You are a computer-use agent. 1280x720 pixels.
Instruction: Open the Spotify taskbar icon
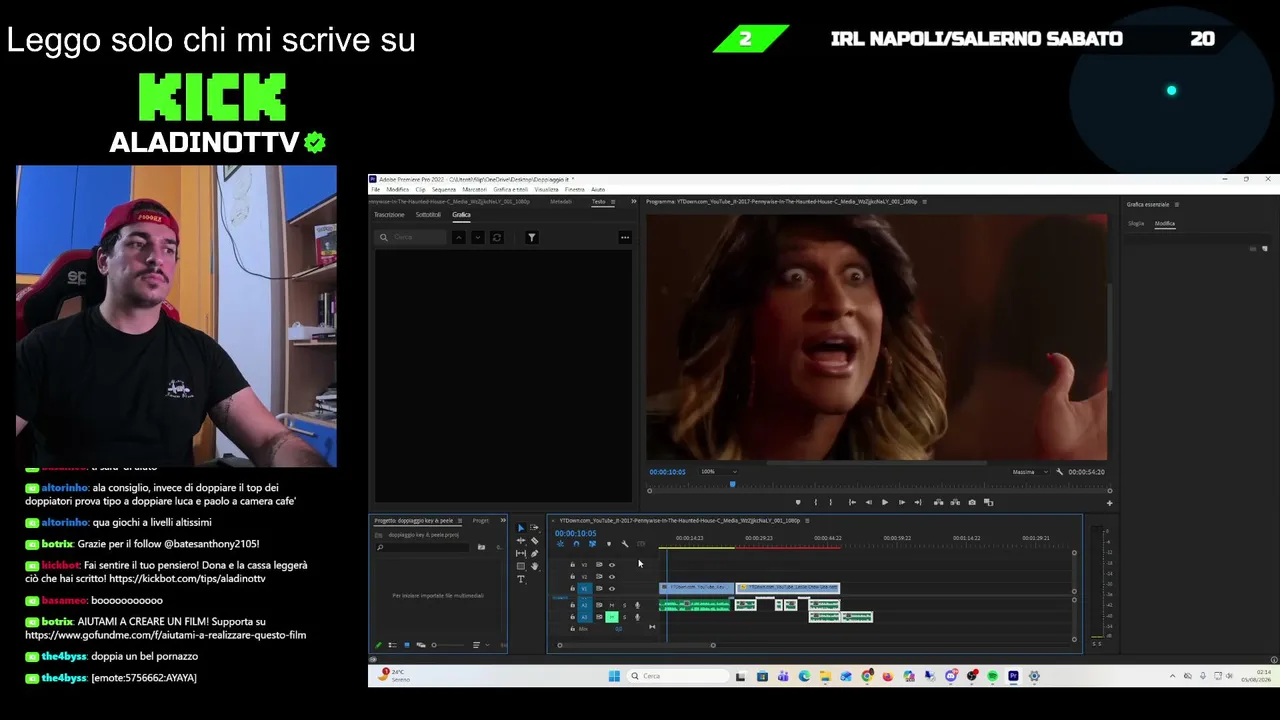[992, 676]
